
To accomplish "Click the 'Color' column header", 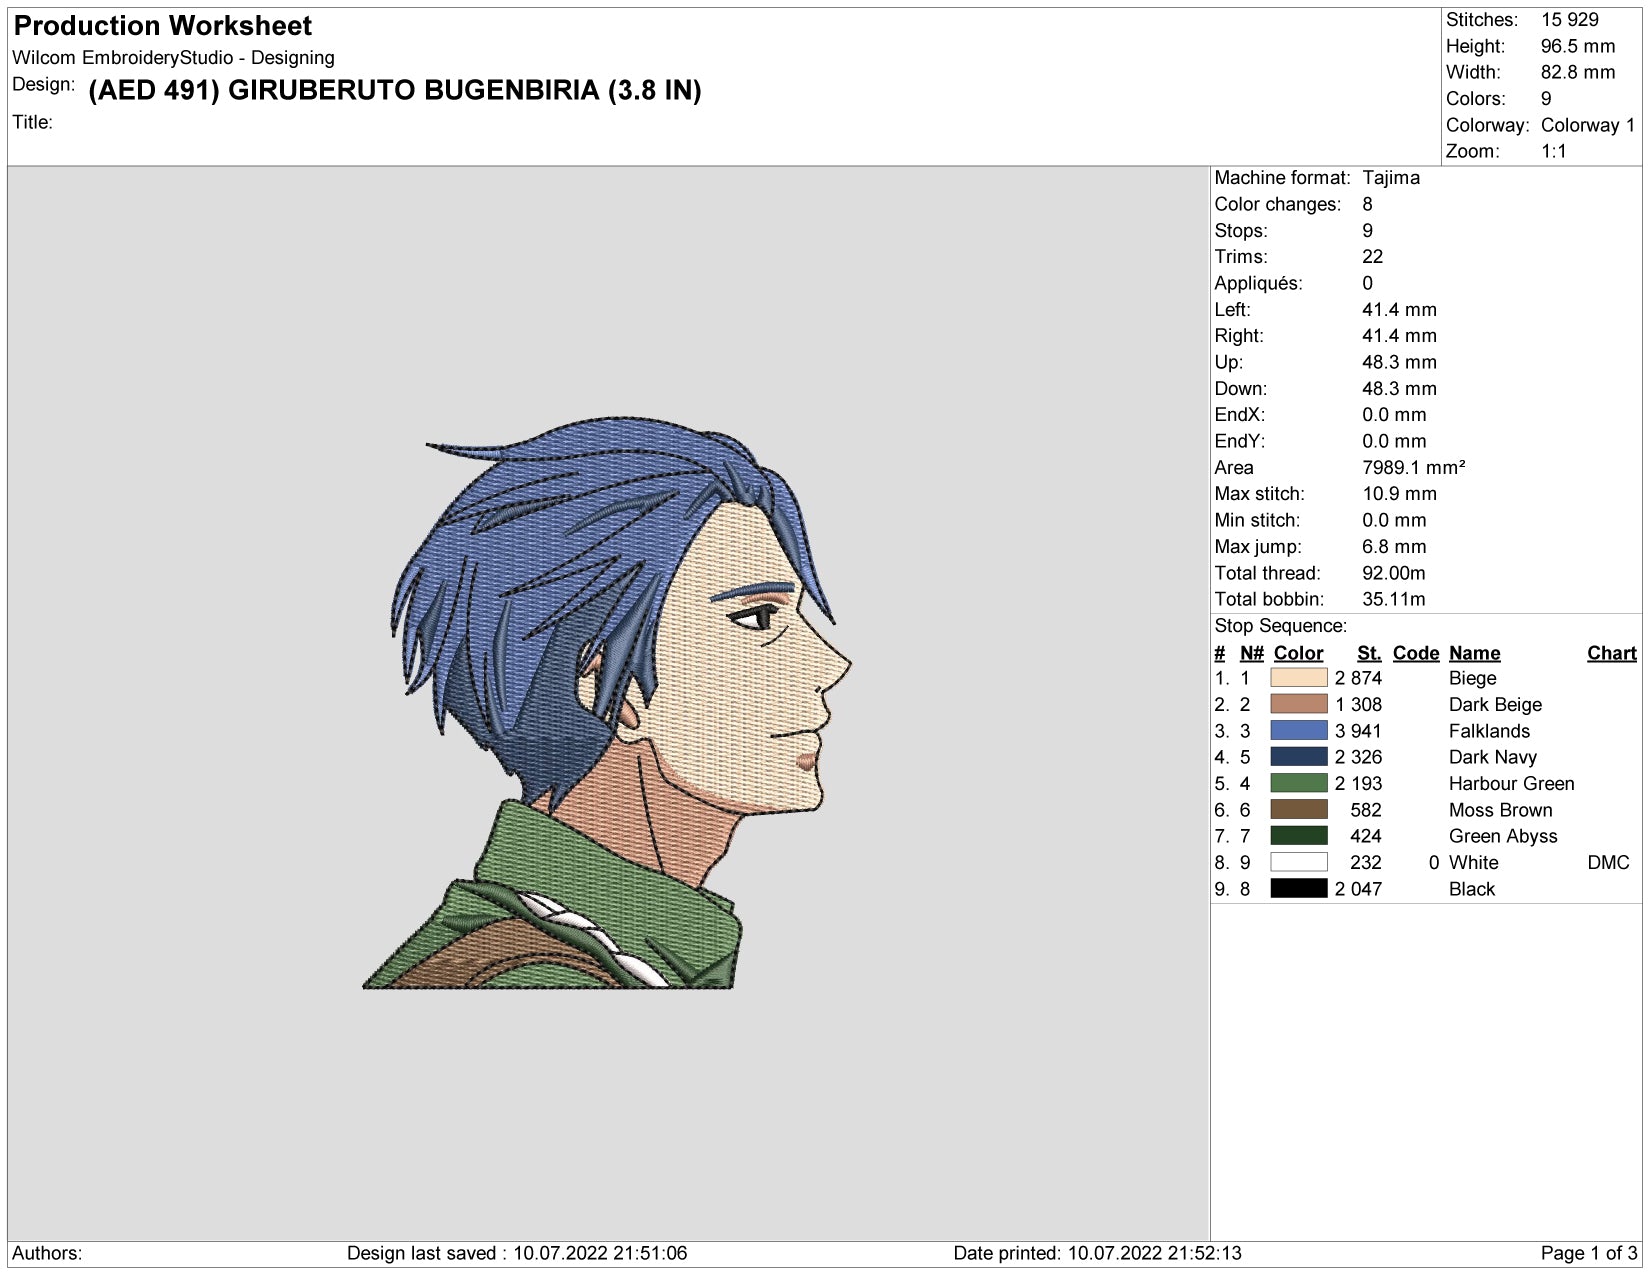I will coord(1298,653).
